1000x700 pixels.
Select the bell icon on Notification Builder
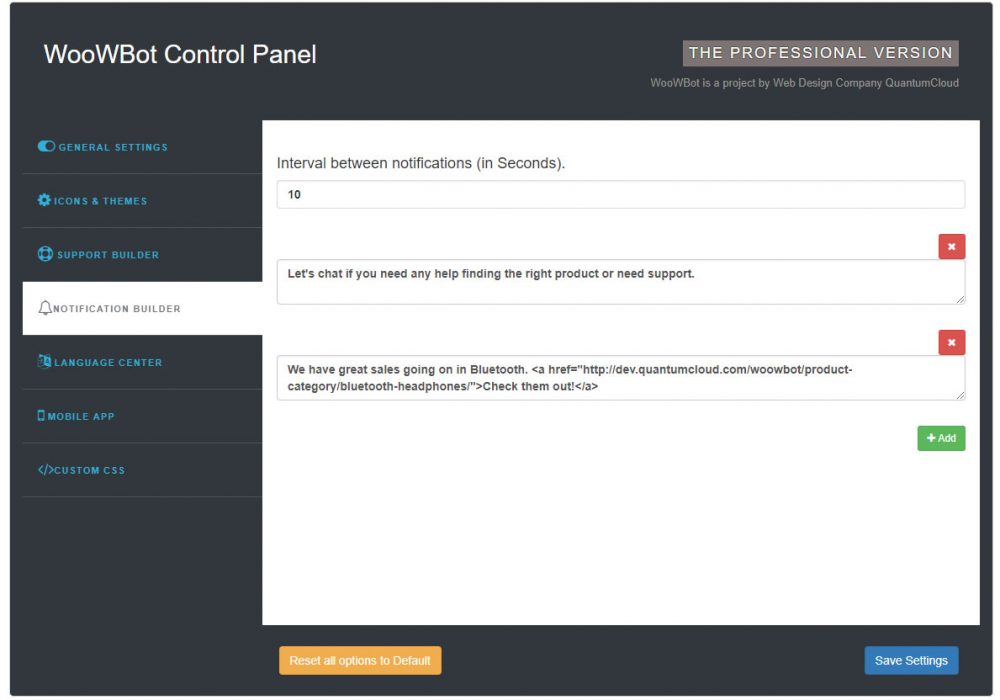click(x=44, y=308)
